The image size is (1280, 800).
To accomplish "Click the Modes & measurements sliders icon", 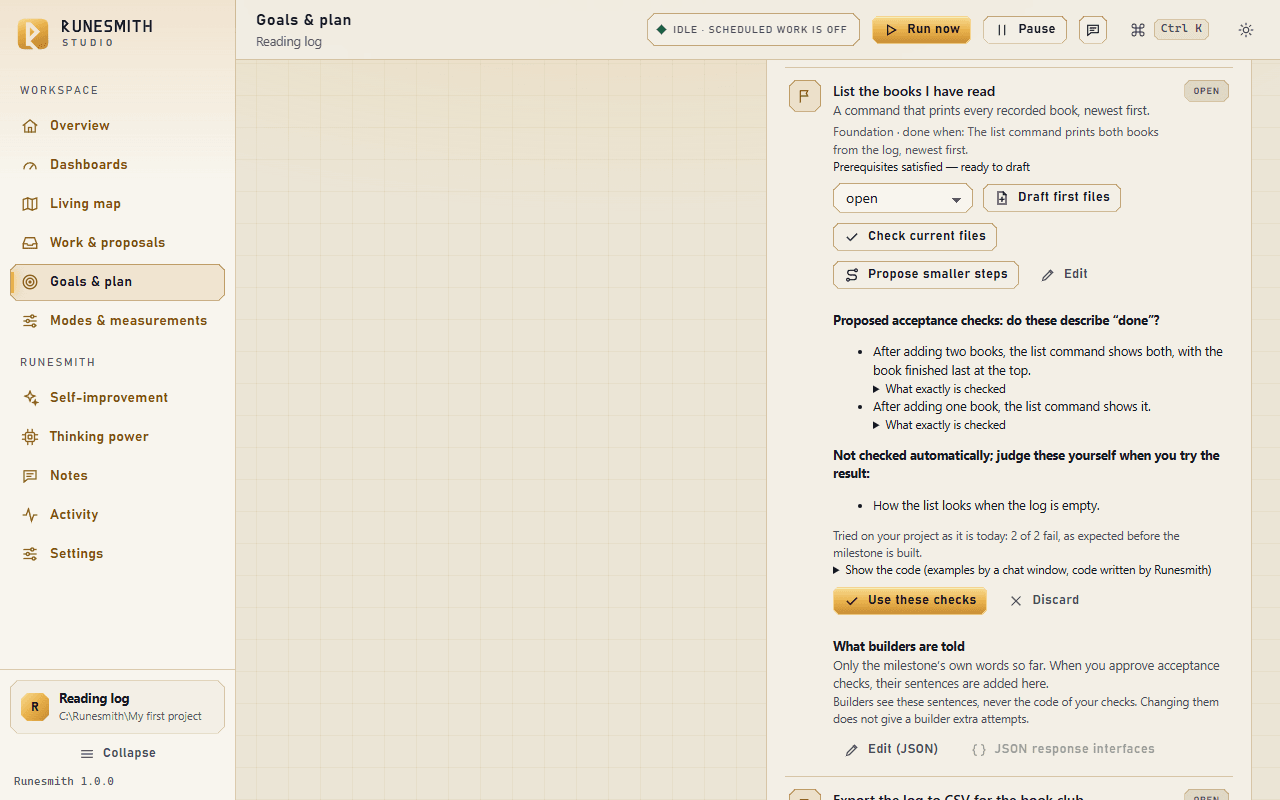I will (x=30, y=321).
